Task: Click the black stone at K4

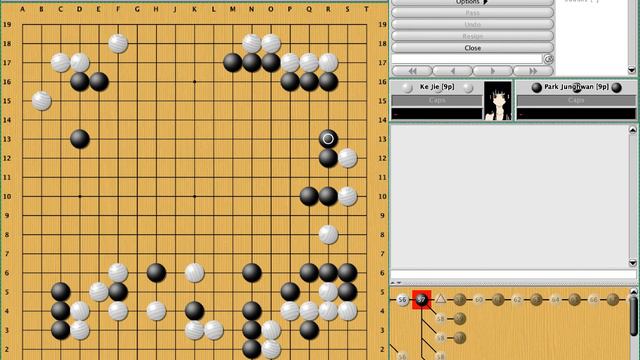Action: tap(194, 311)
